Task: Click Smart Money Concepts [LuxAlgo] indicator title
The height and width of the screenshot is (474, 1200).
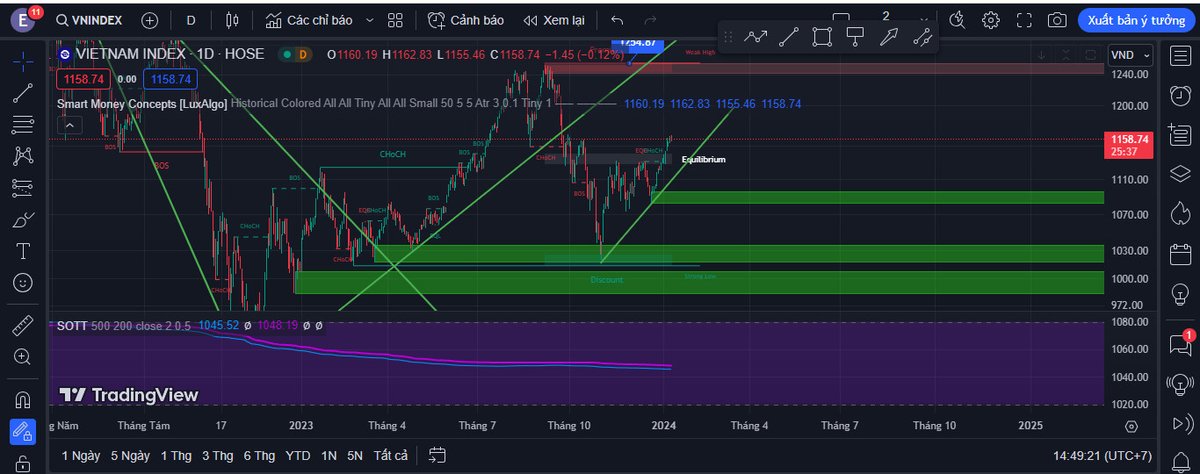Action: pos(142,103)
